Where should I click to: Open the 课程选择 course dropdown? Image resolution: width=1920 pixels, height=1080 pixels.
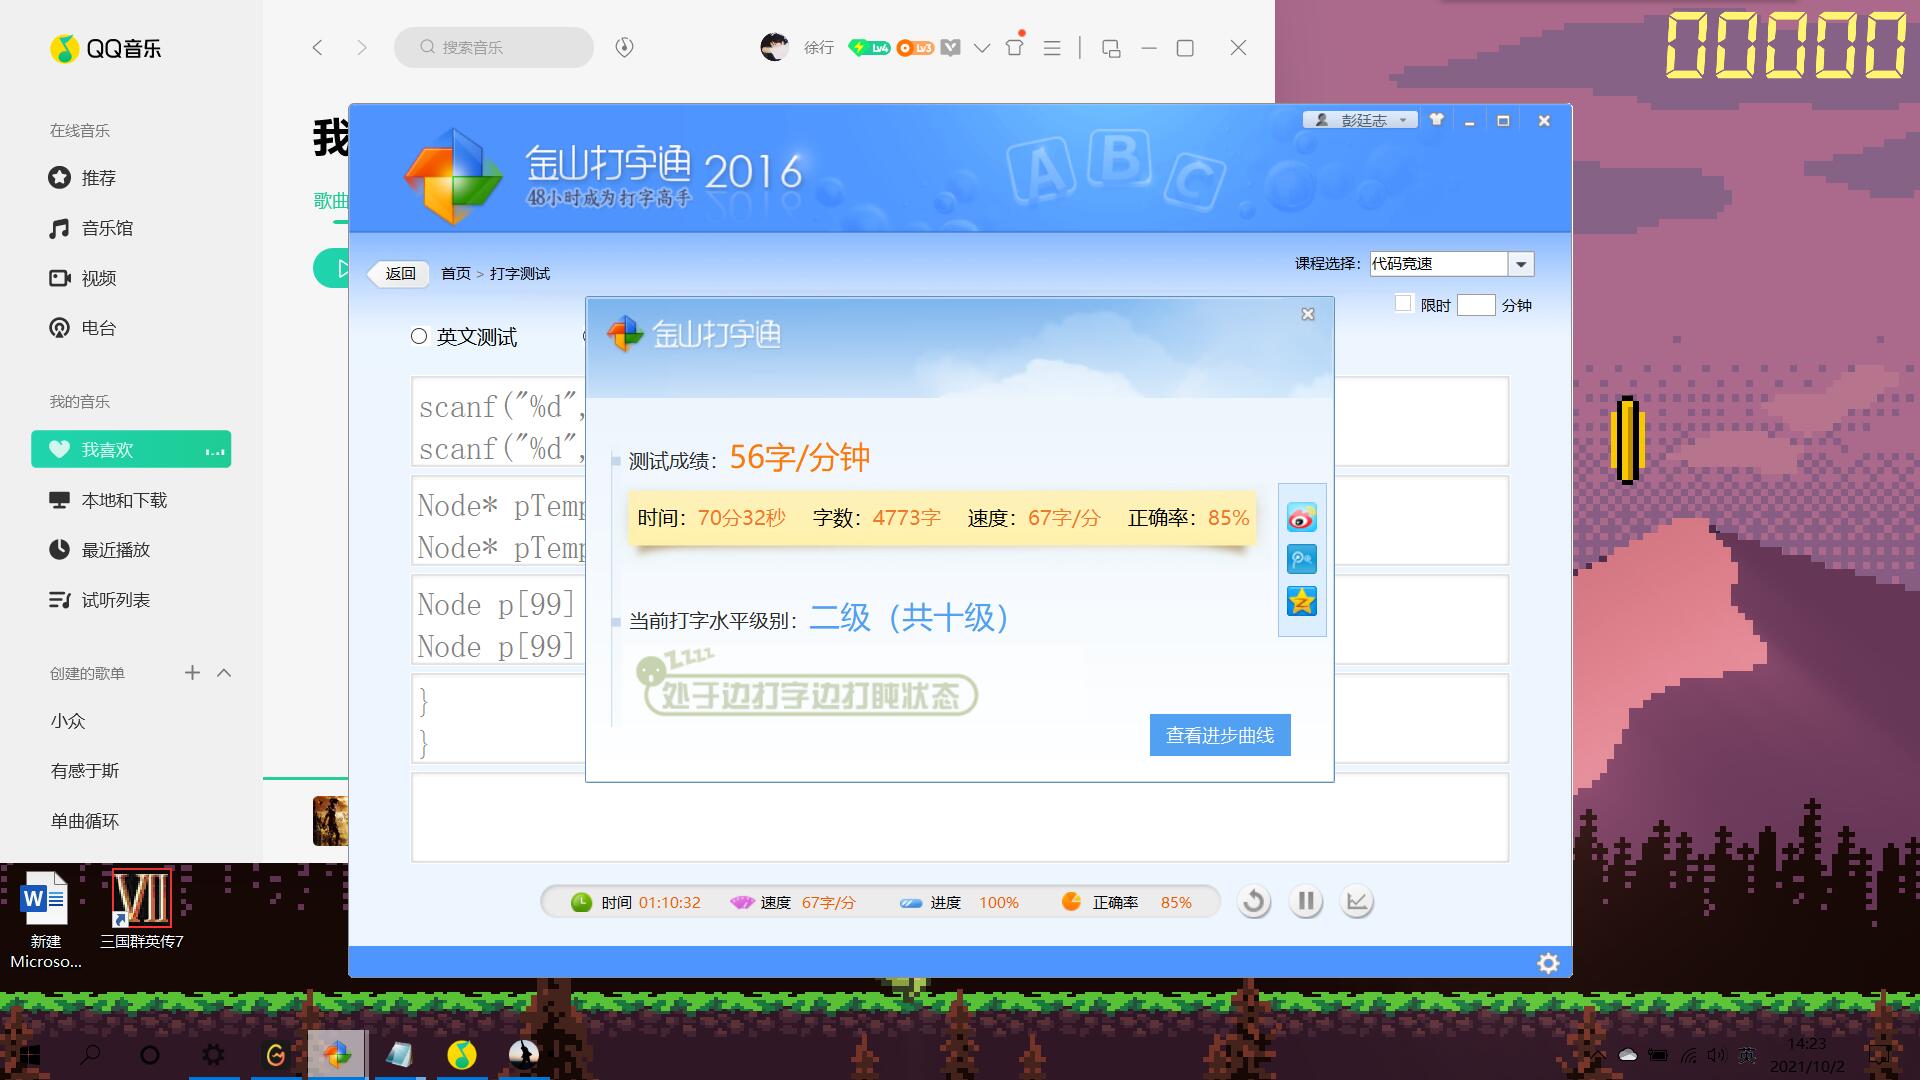coord(1520,264)
